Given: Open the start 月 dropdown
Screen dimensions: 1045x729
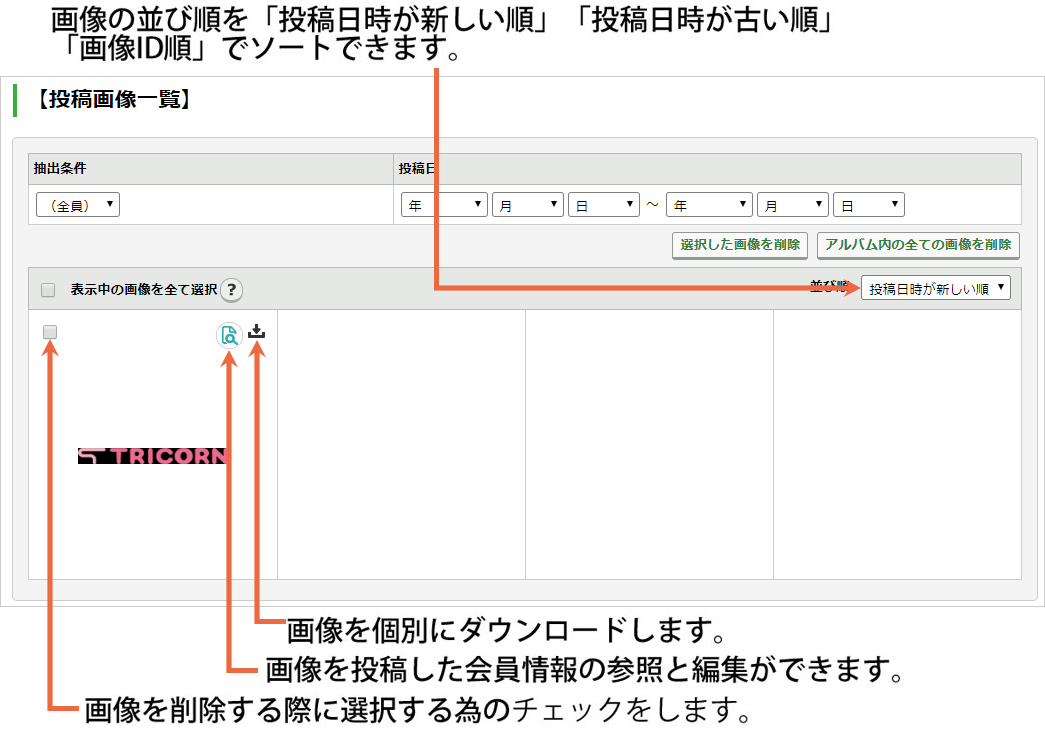Looking at the screenshot, I should point(528,205).
